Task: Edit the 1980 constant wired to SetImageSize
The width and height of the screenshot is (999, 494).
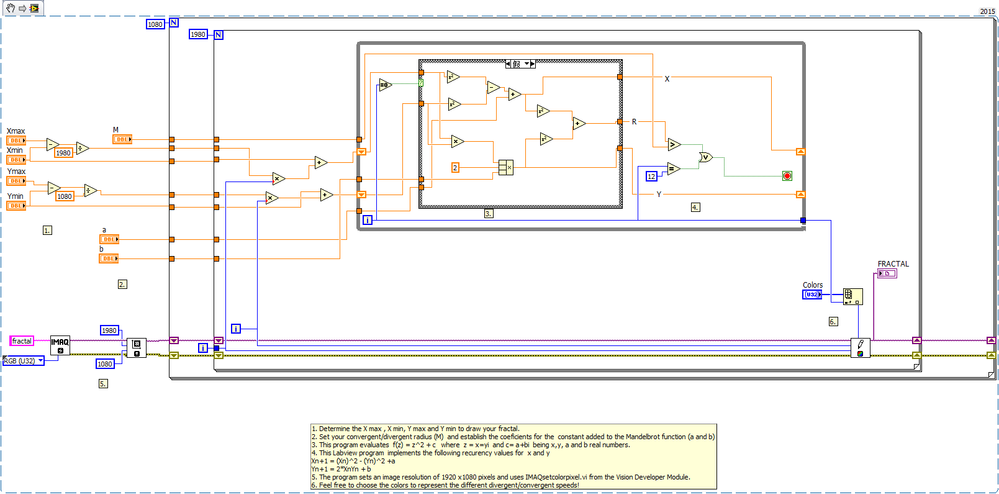Action: [x=110, y=330]
